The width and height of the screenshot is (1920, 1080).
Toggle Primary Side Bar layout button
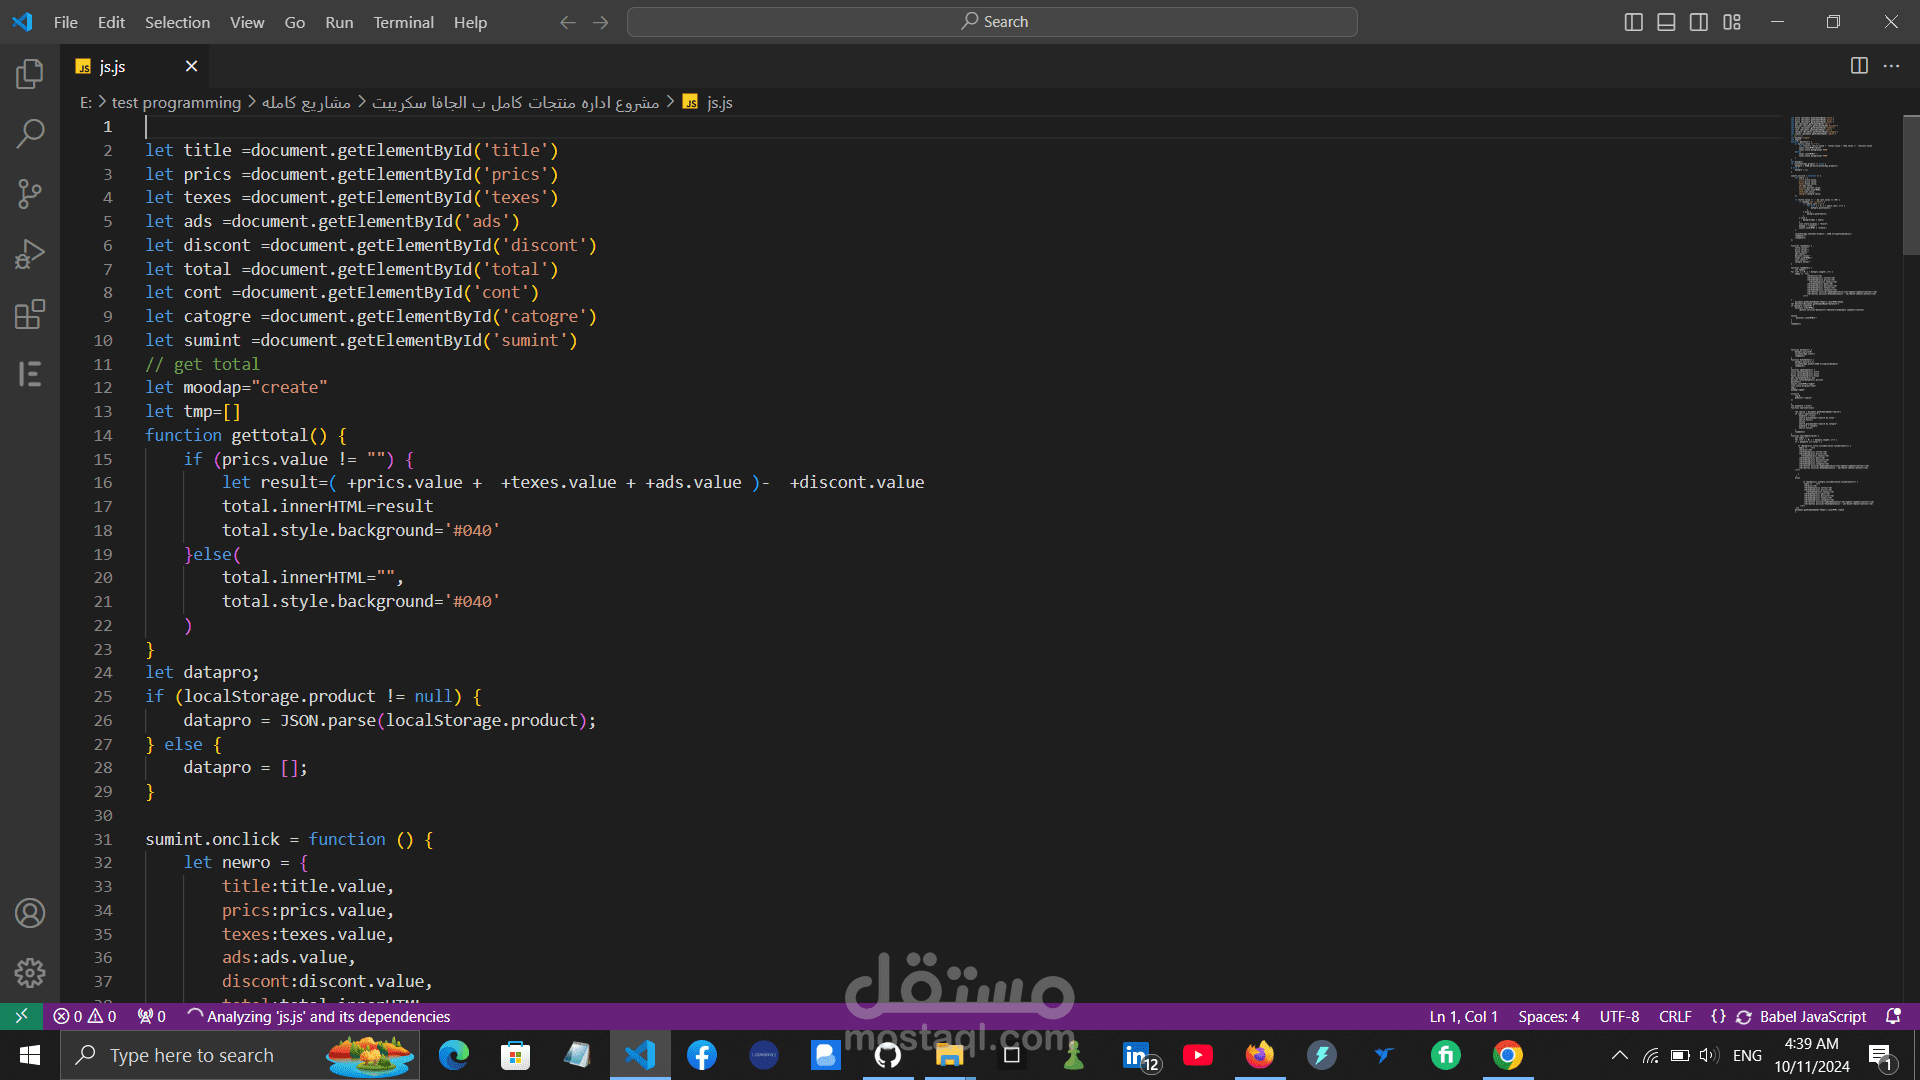coord(1633,22)
